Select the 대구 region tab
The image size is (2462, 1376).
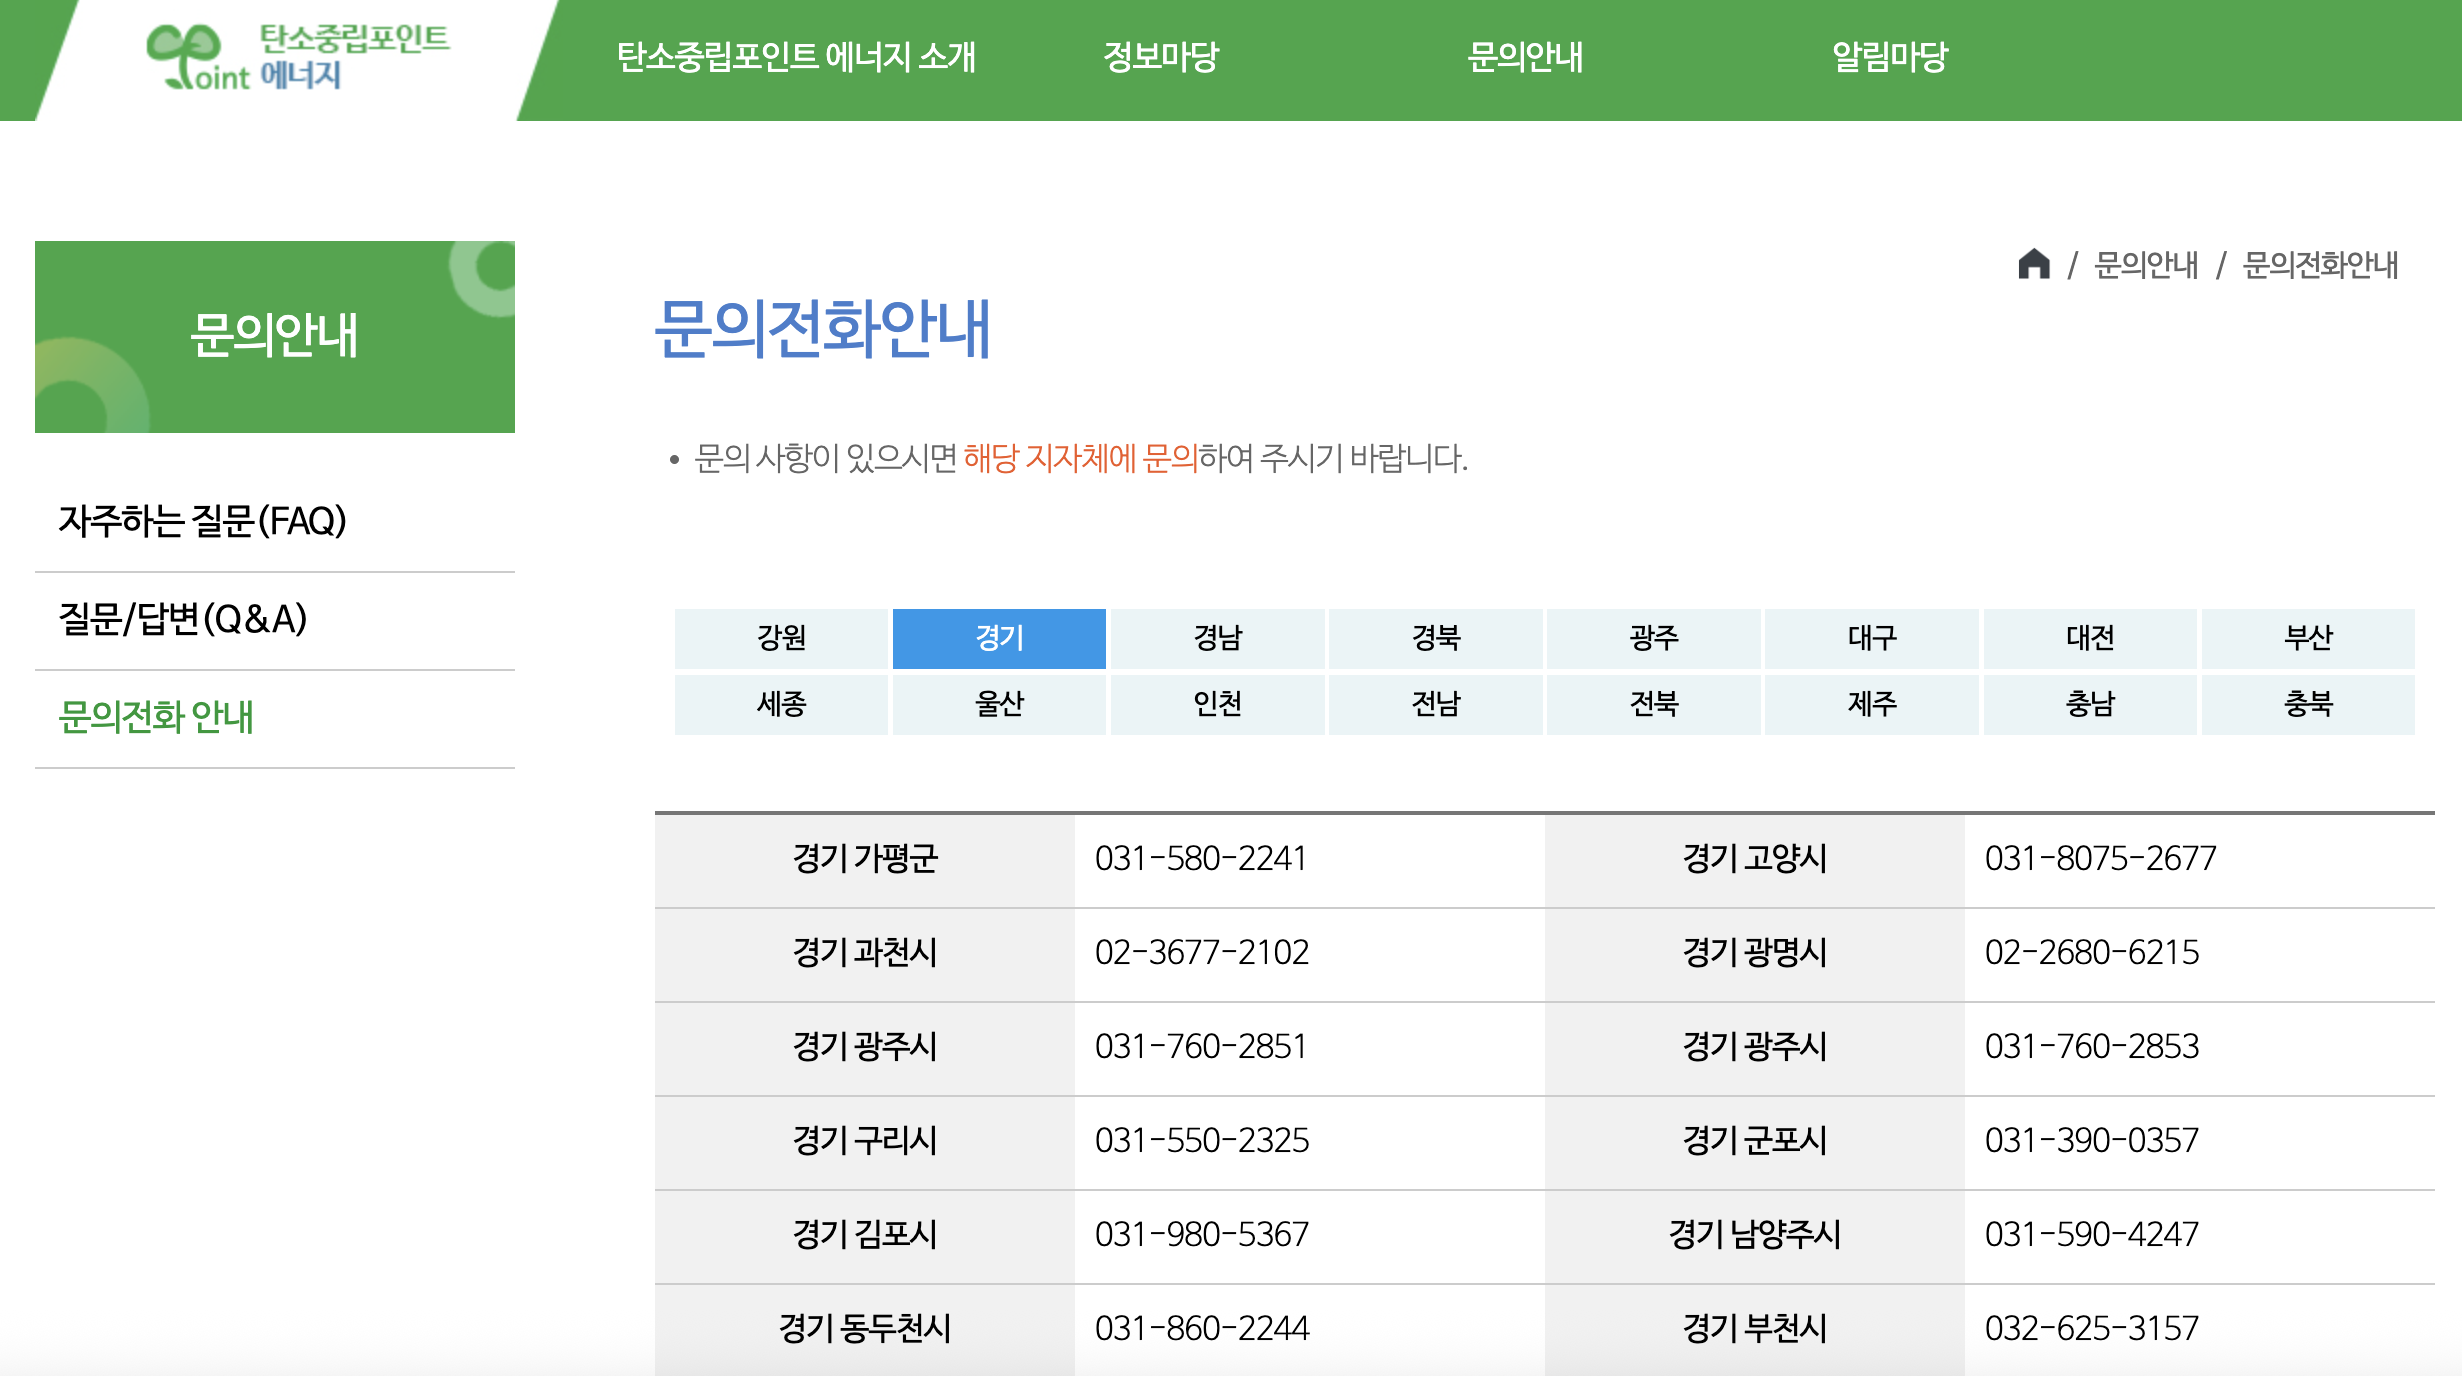pyautogui.click(x=1871, y=638)
